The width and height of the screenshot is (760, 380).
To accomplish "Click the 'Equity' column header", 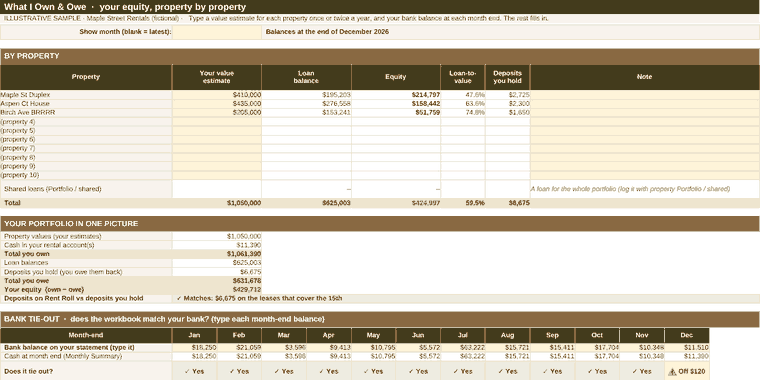I will pyautogui.click(x=396, y=77).
